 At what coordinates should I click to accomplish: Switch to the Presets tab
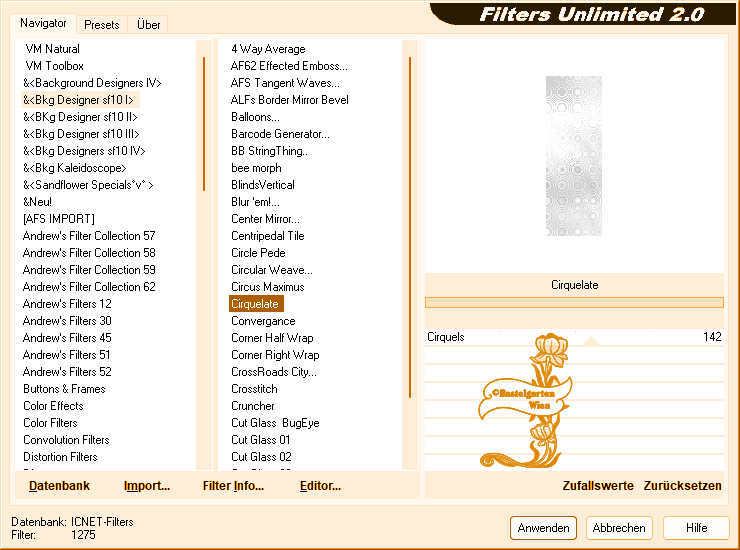pyautogui.click(x=101, y=25)
